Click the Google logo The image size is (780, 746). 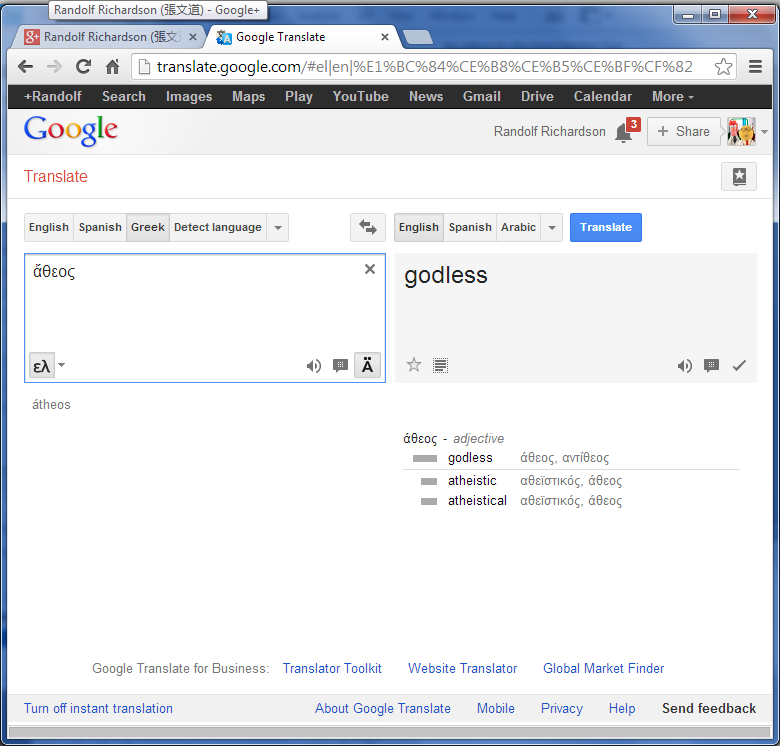coord(71,130)
